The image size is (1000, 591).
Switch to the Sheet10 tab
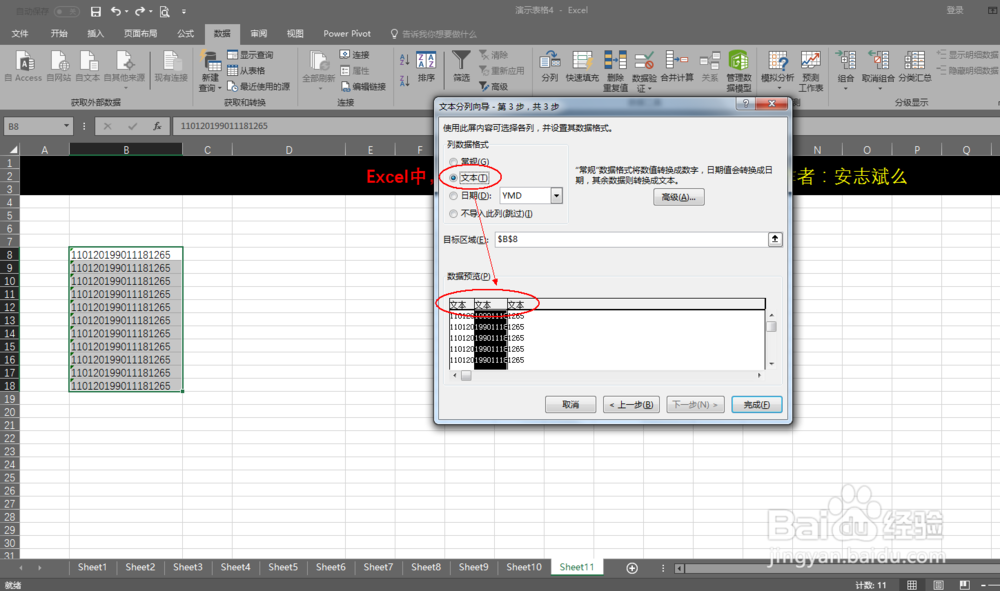tap(524, 567)
